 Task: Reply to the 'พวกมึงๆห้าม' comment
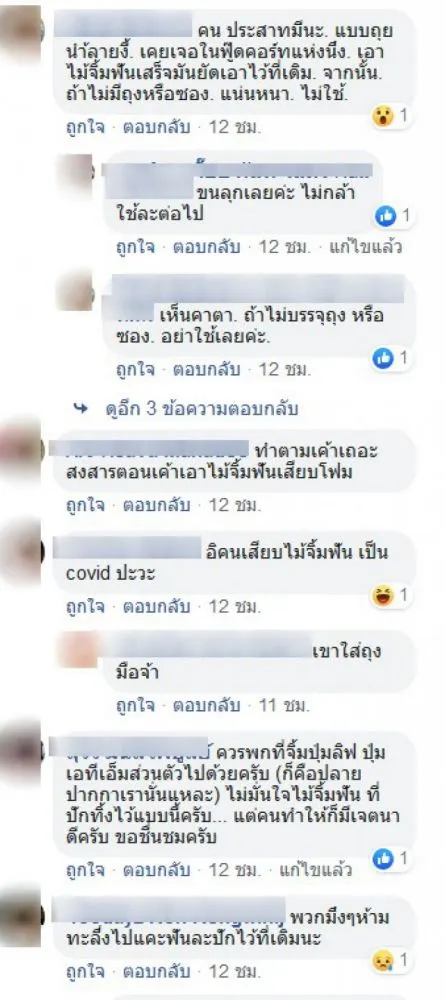click(x=156, y=971)
